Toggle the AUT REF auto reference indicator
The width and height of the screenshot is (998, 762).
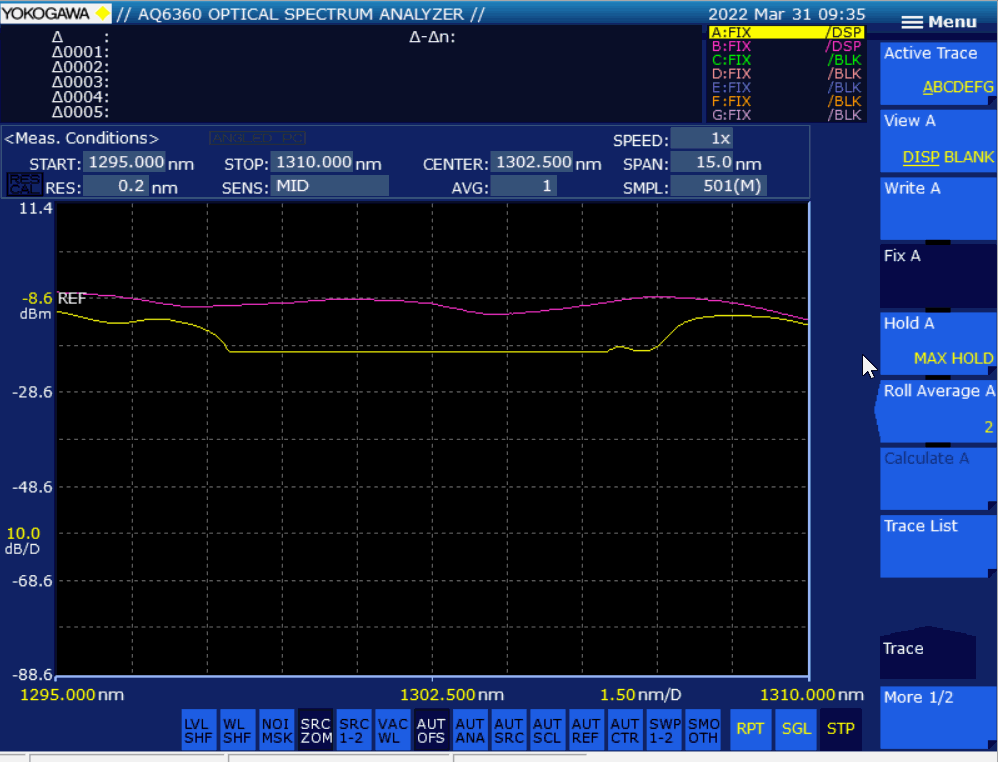[586, 730]
